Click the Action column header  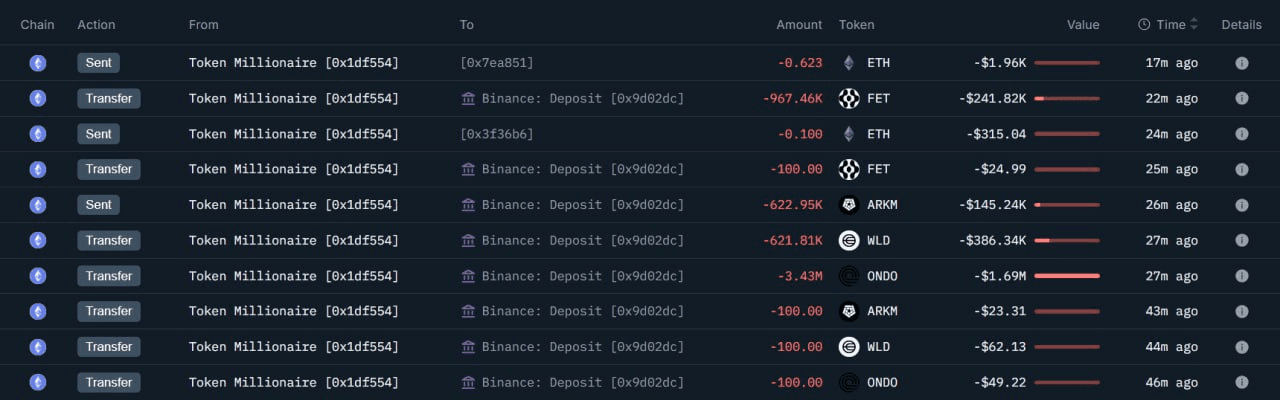[x=96, y=25]
